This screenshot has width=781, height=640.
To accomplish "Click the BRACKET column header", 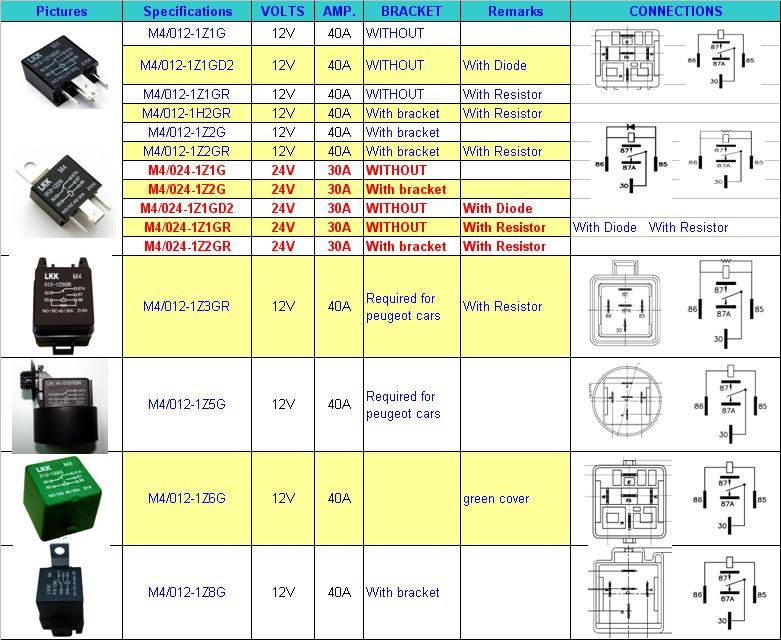I will click(x=411, y=12).
